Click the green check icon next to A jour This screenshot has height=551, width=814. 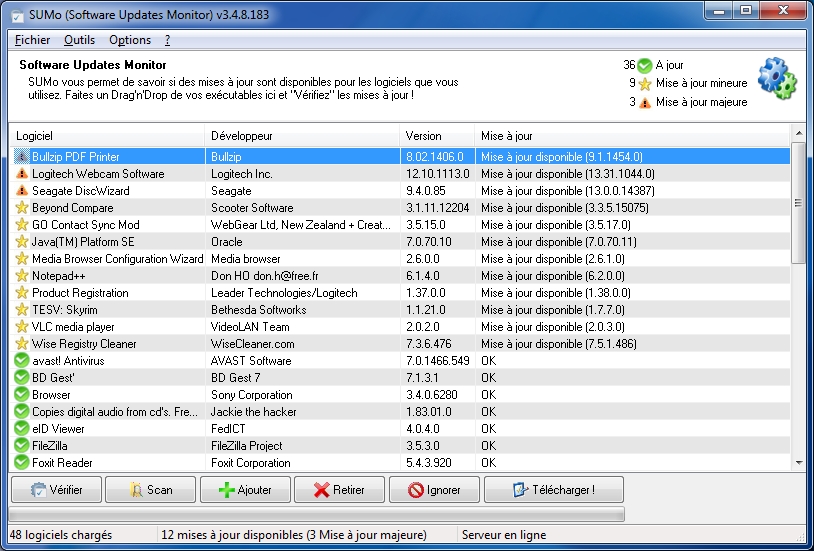[644, 65]
